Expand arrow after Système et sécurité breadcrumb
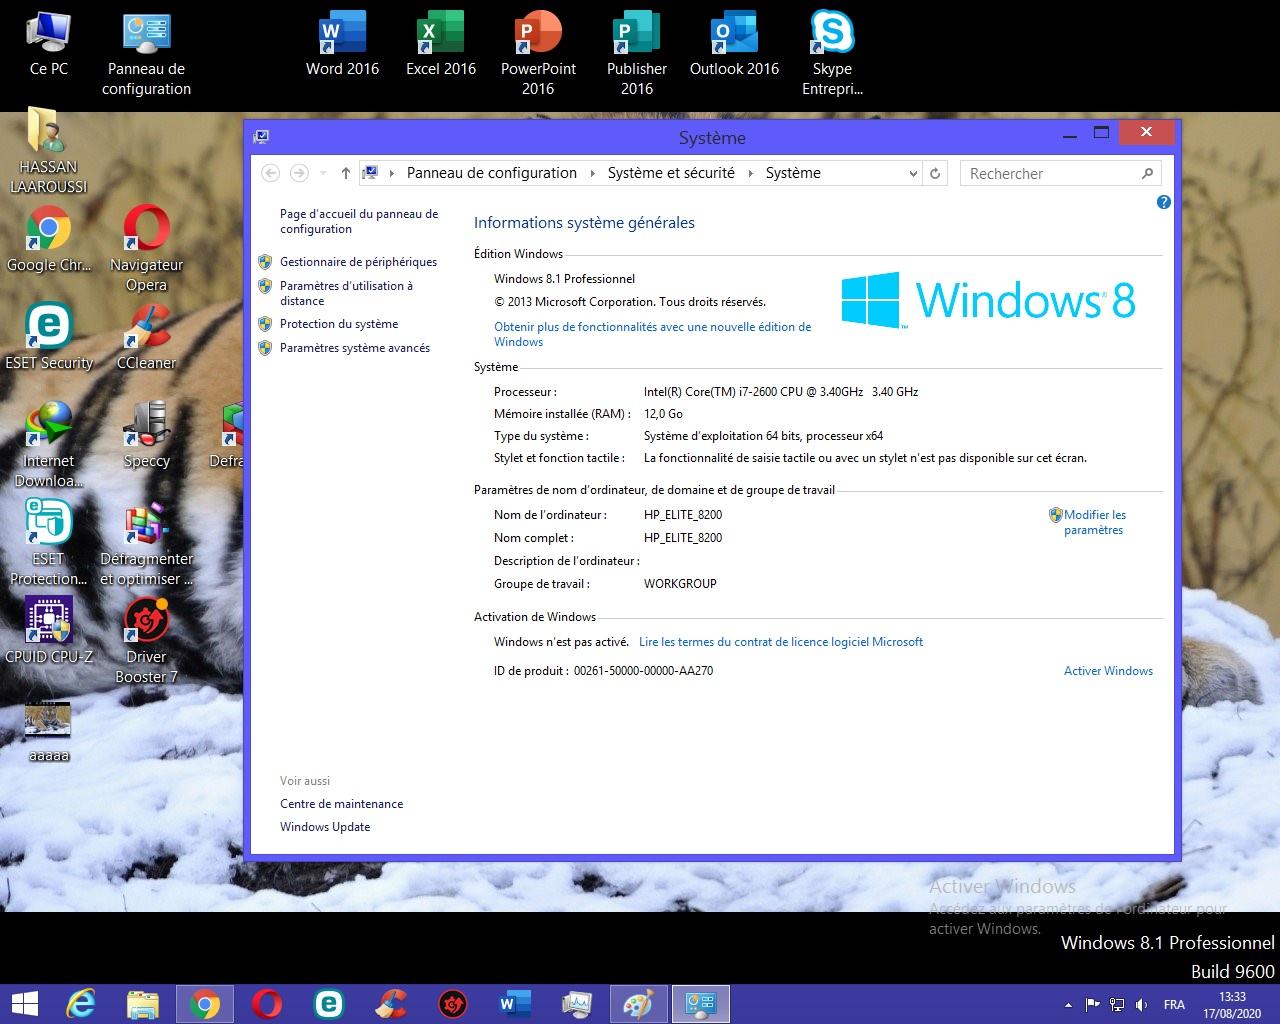Screen dimensions: 1280x1024 click(x=751, y=173)
